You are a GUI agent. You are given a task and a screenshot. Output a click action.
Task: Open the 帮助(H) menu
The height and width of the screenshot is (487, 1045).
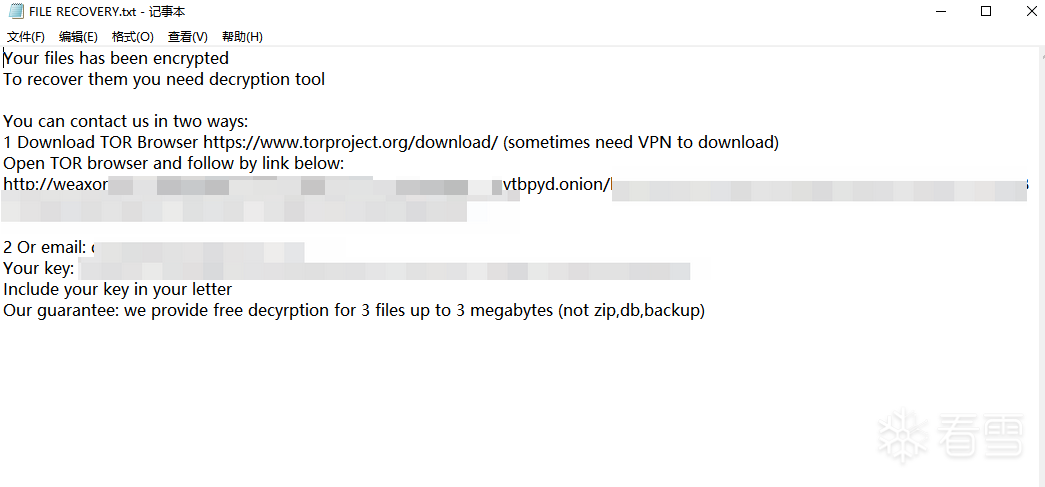pyautogui.click(x=242, y=37)
